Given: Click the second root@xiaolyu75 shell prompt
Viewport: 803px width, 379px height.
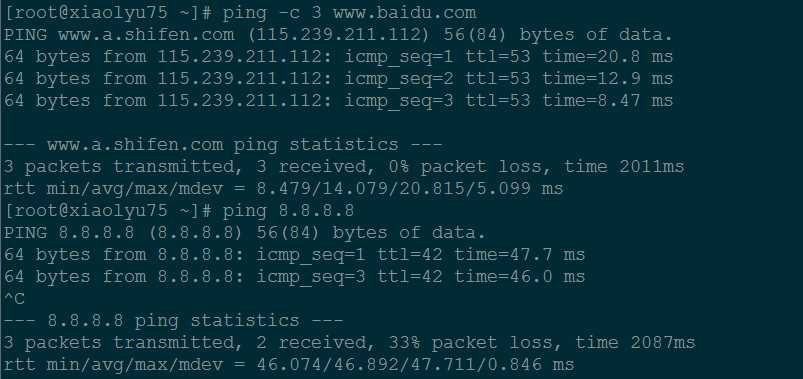Looking at the screenshot, I should pos(108,211).
